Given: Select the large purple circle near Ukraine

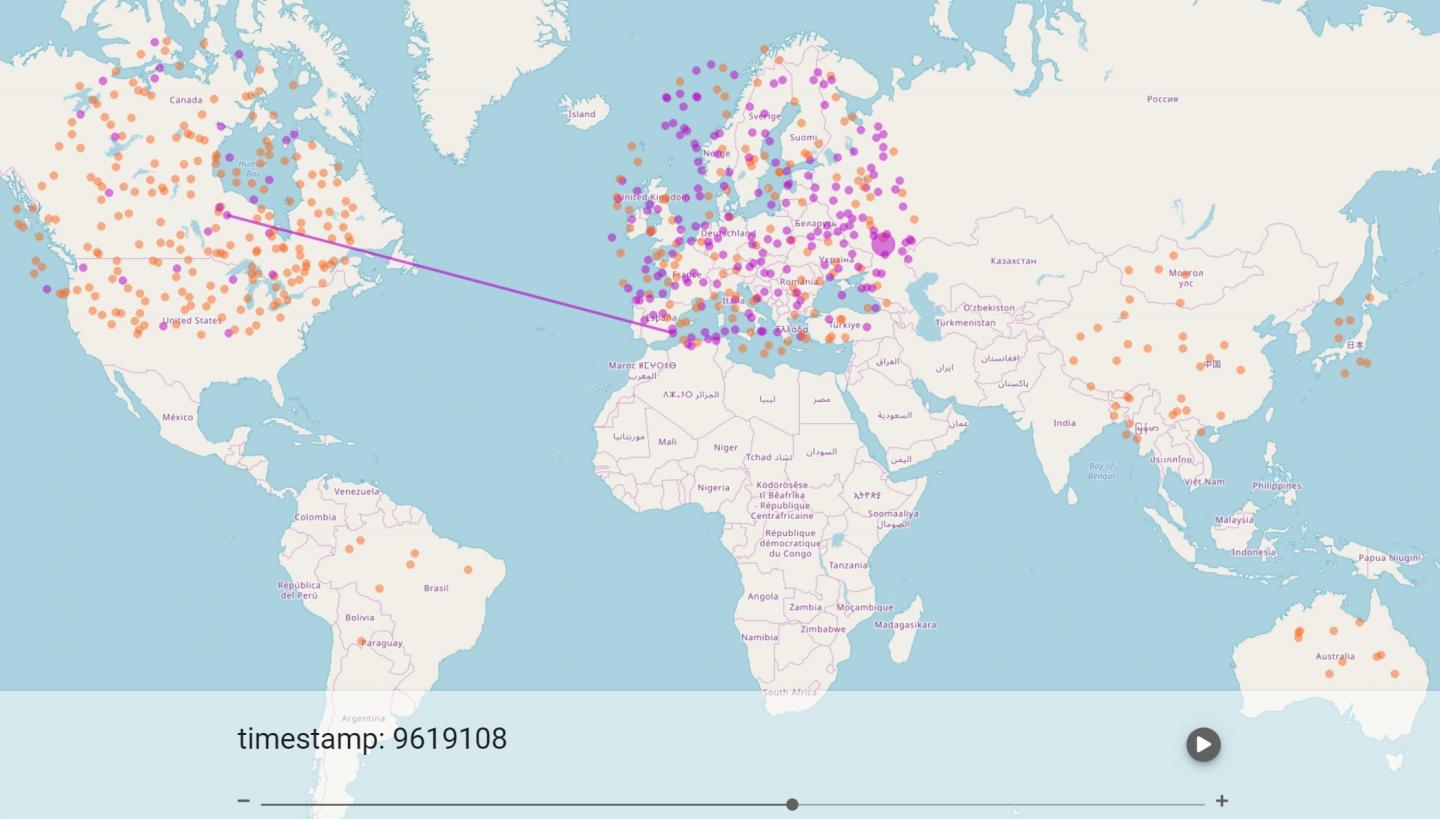Looking at the screenshot, I should pos(883,244).
